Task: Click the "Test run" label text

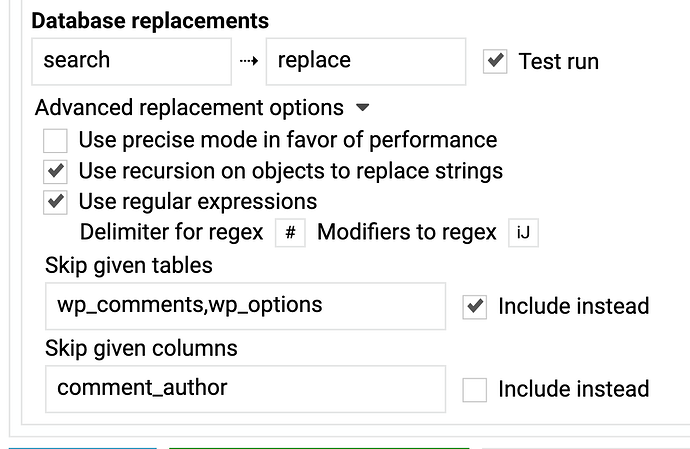Action: (x=559, y=61)
